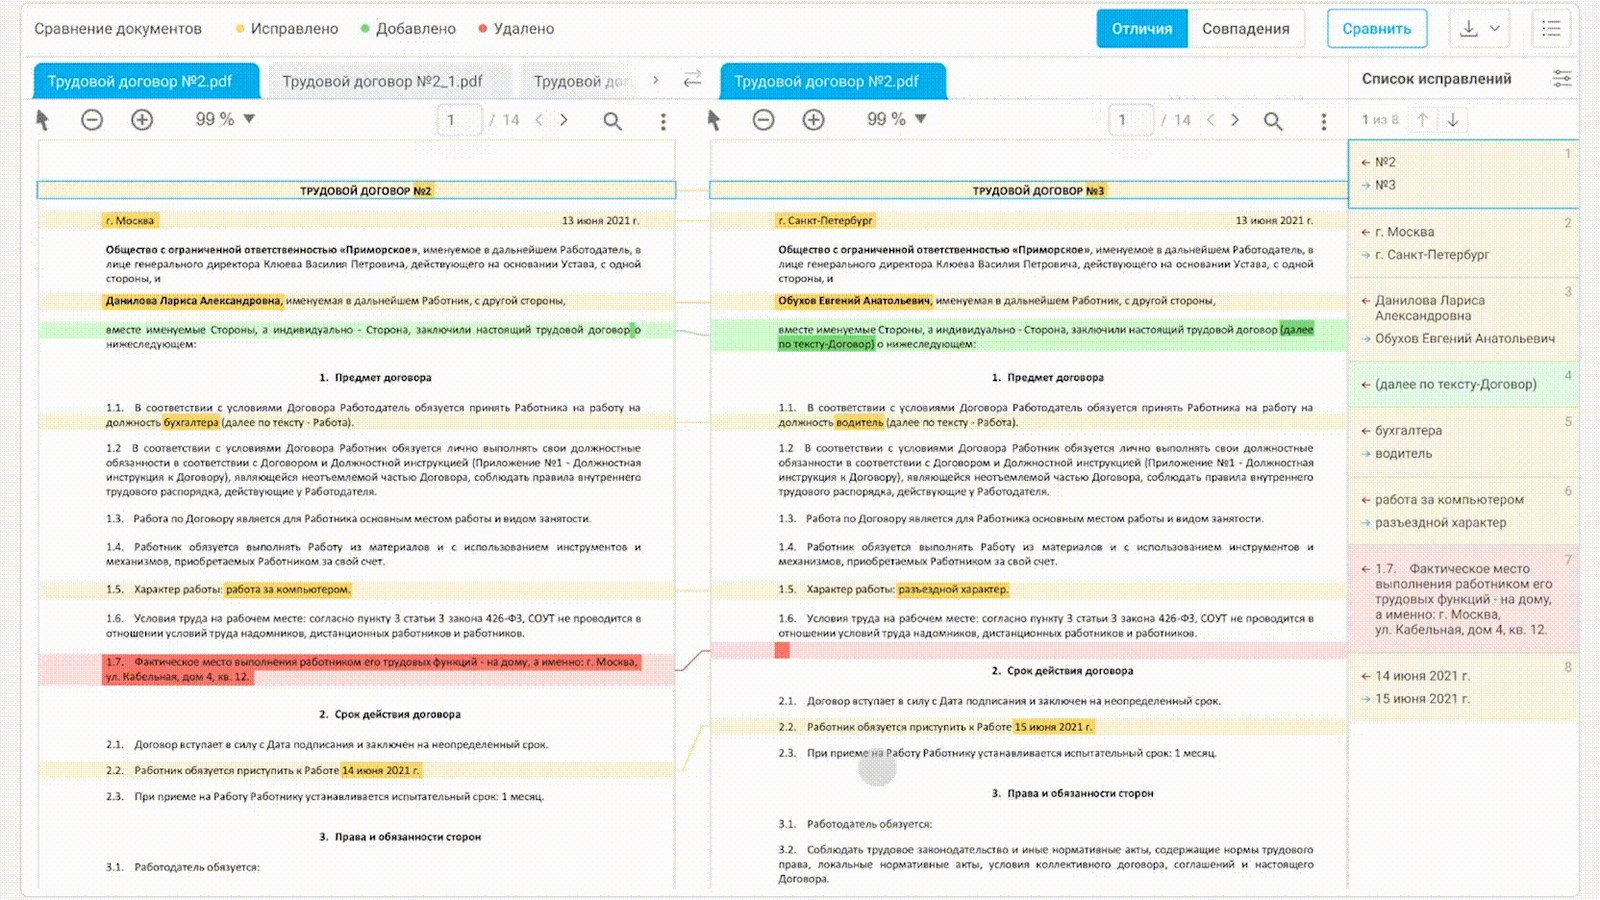Screen dimensions: 1600x900
Task: Zoom in the right document
Action: coord(814,120)
